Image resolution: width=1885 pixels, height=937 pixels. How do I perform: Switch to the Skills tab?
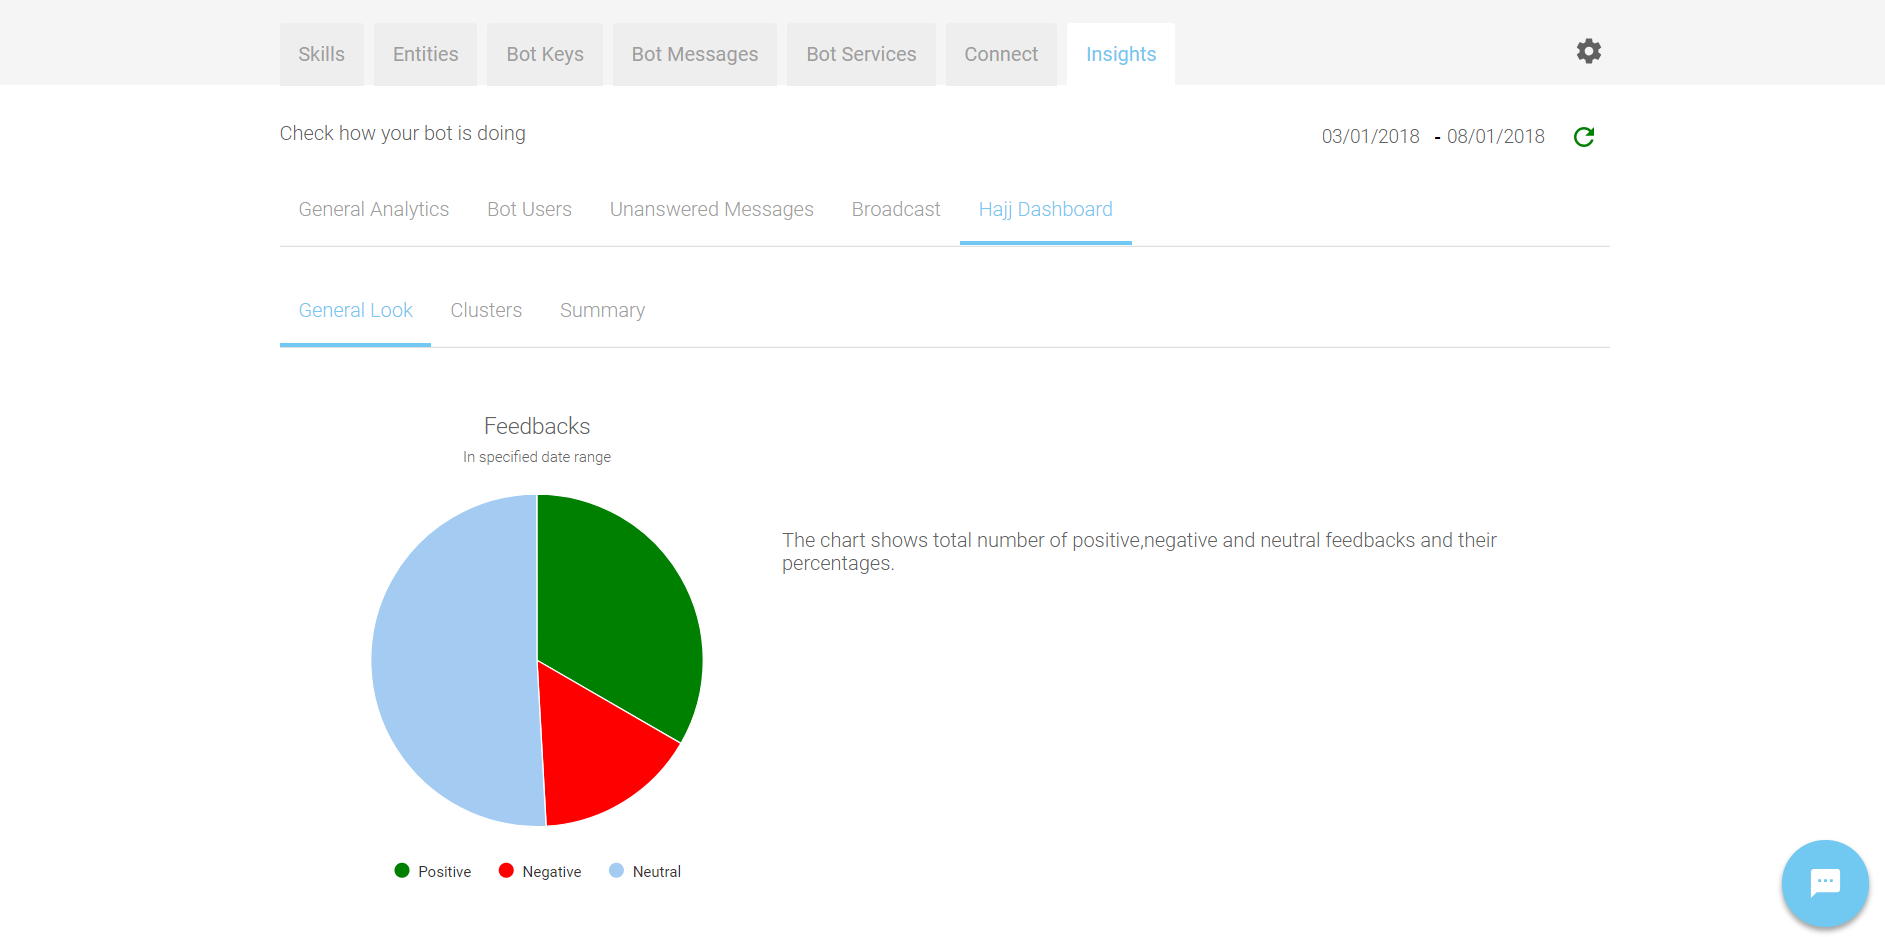[x=321, y=54]
